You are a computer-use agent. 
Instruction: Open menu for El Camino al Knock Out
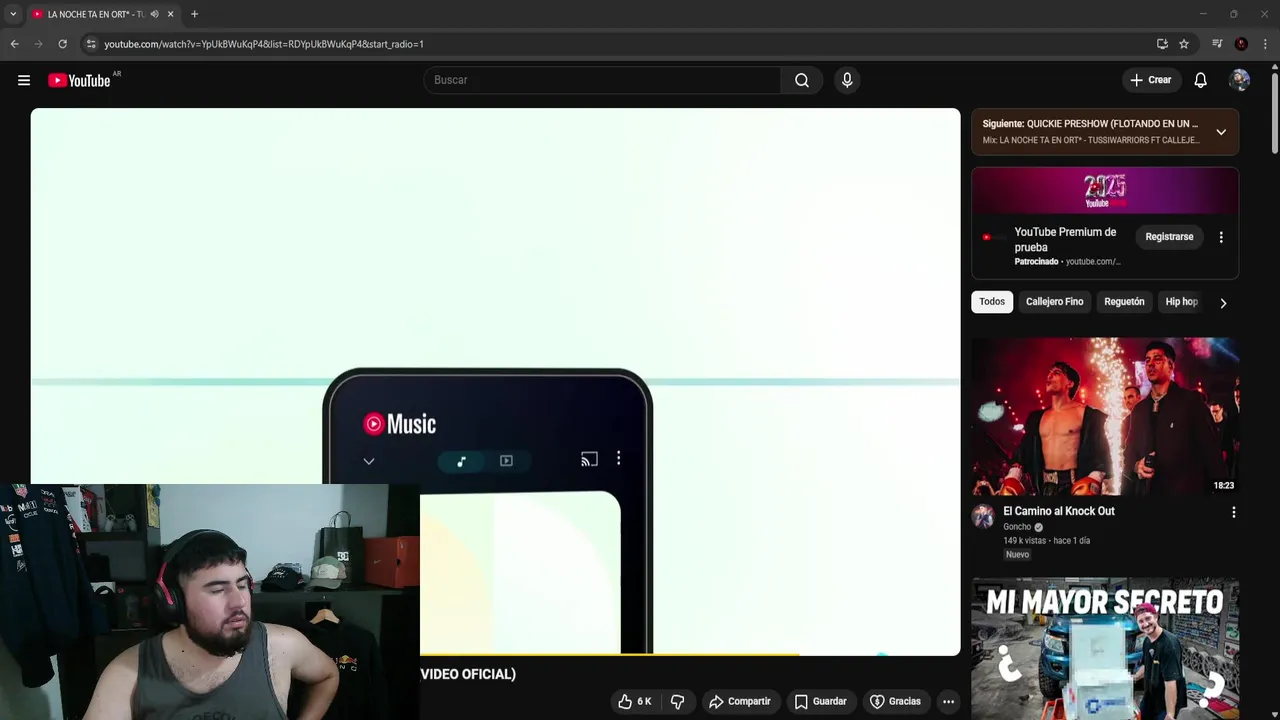click(1233, 512)
